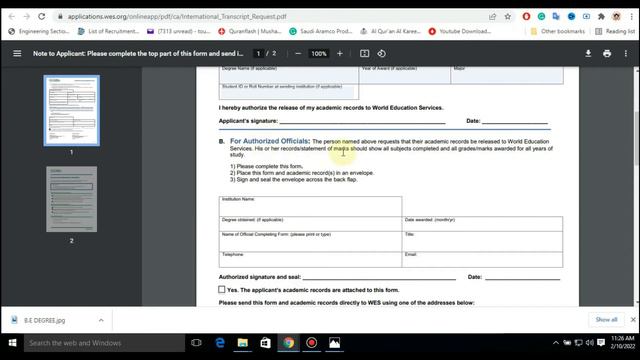Open the red Opera-style extension icon

[x=526, y=16]
